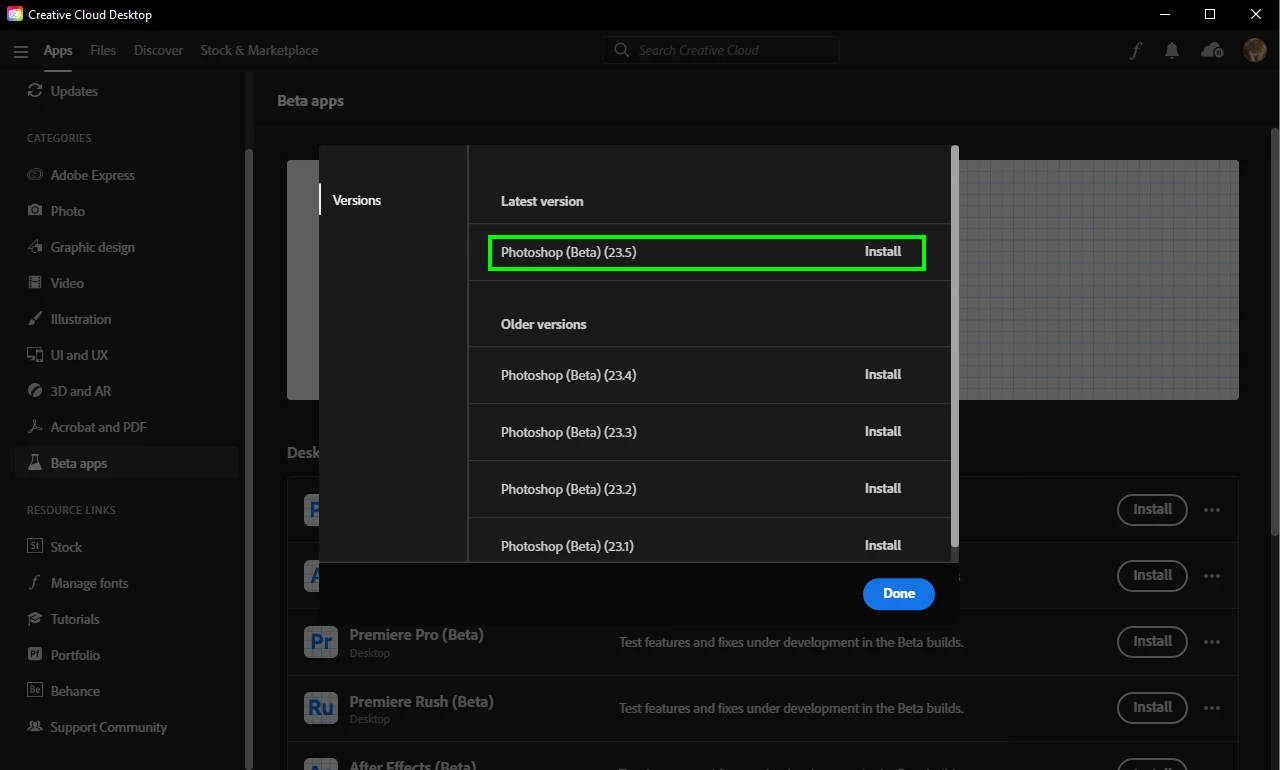Screen dimensions: 1280x770
Task: Select the 3D and AR icon
Action: pyautogui.click(x=35, y=391)
